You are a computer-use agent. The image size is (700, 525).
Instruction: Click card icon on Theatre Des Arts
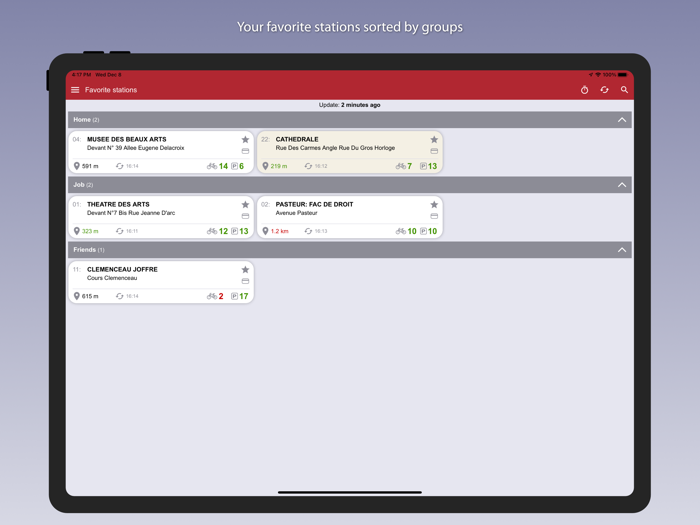pyautogui.click(x=245, y=216)
